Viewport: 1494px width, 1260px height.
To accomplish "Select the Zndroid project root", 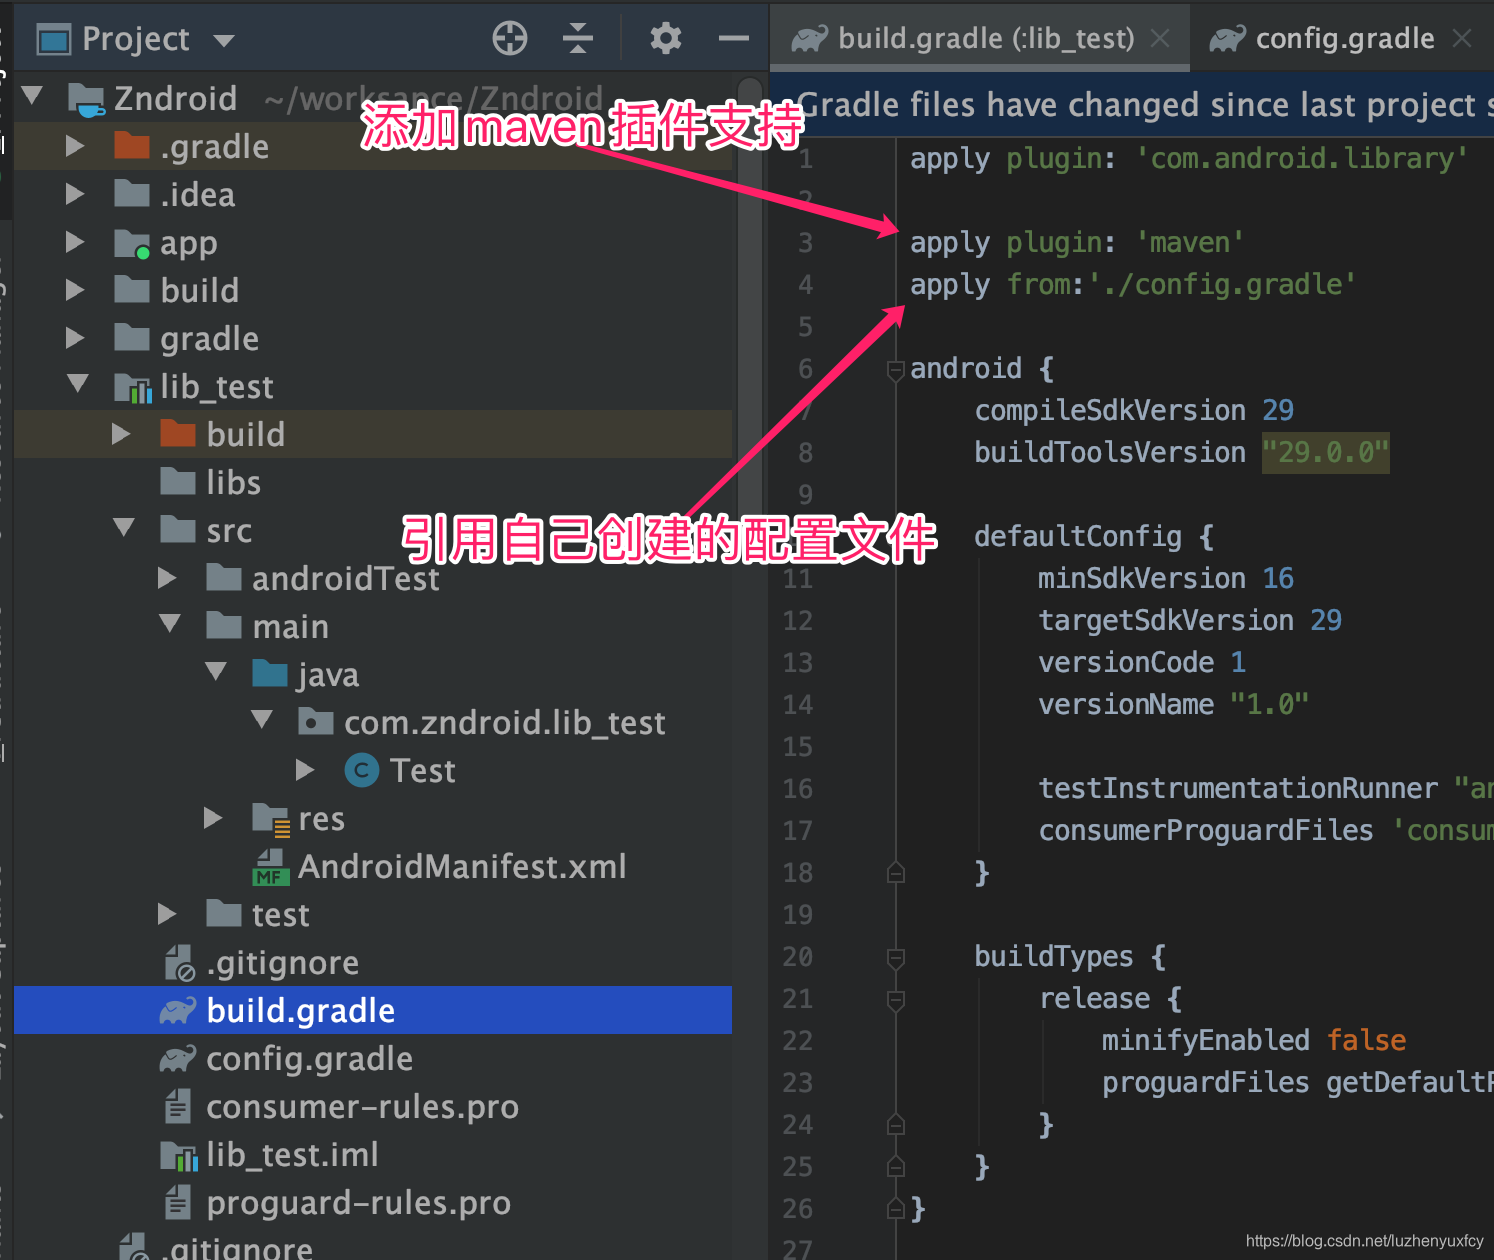I will [175, 98].
